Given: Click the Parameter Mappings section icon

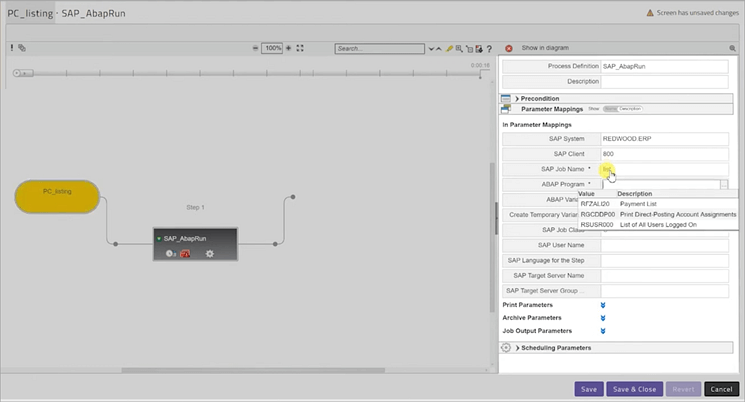Looking at the screenshot, I should (x=506, y=109).
